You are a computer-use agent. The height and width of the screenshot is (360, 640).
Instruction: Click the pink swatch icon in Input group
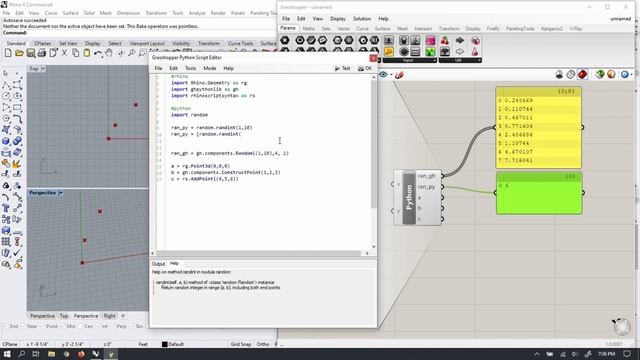(x=430, y=40)
